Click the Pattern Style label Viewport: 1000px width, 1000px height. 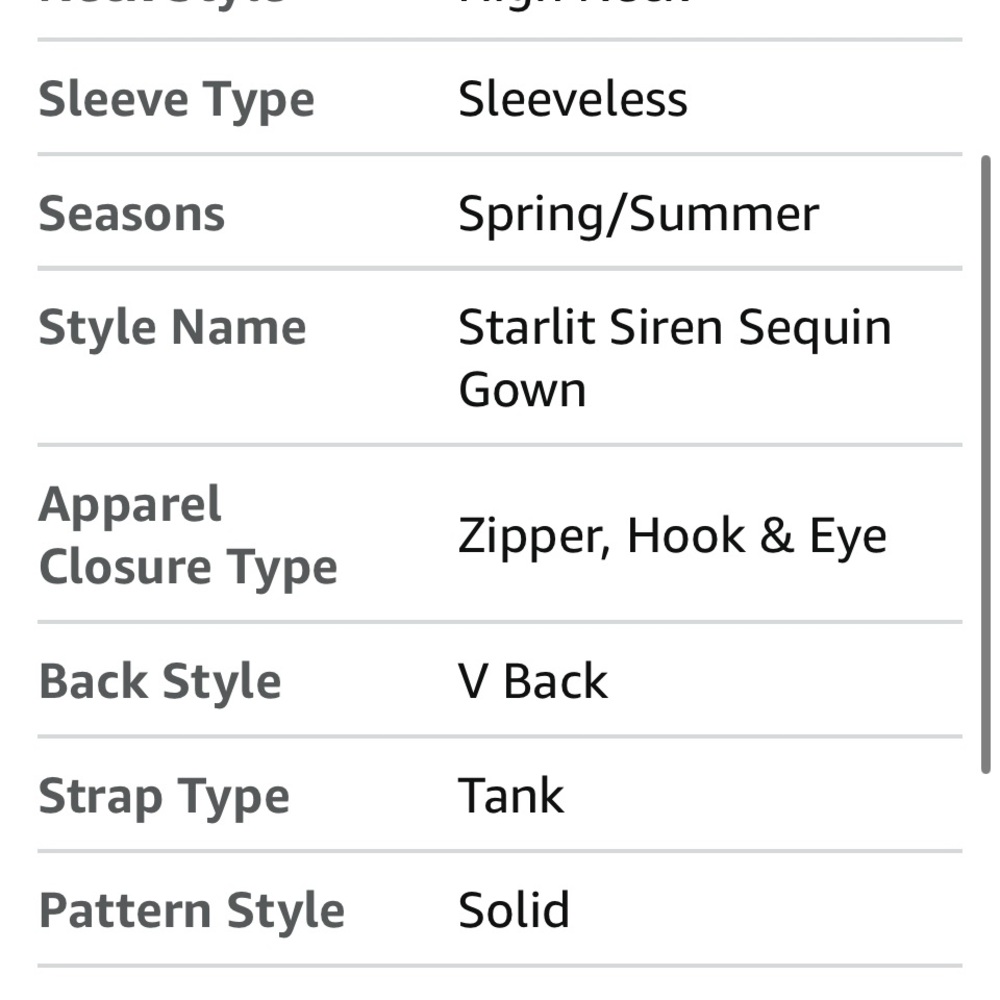coord(191,911)
